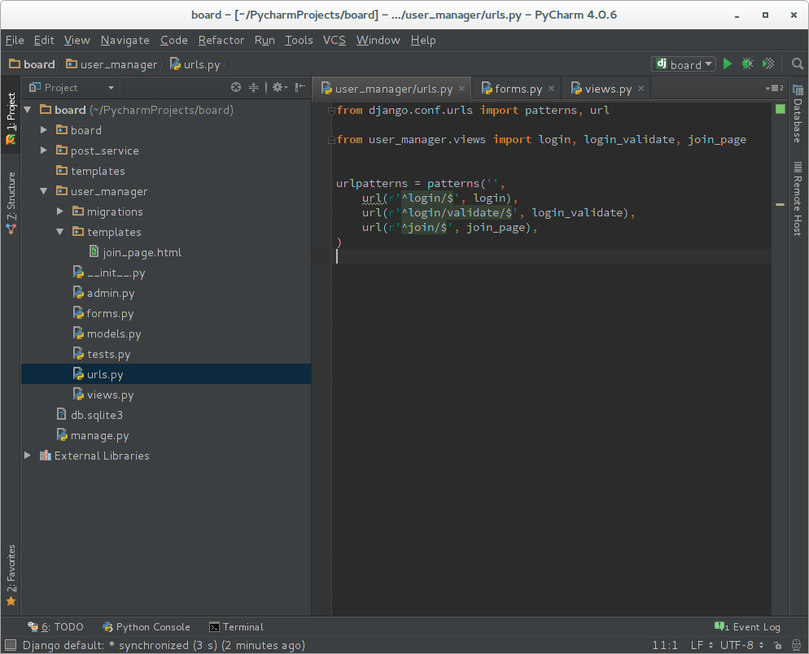Click the inspections hector icon in status bar
Screen dimensions: 809x654
797,645
